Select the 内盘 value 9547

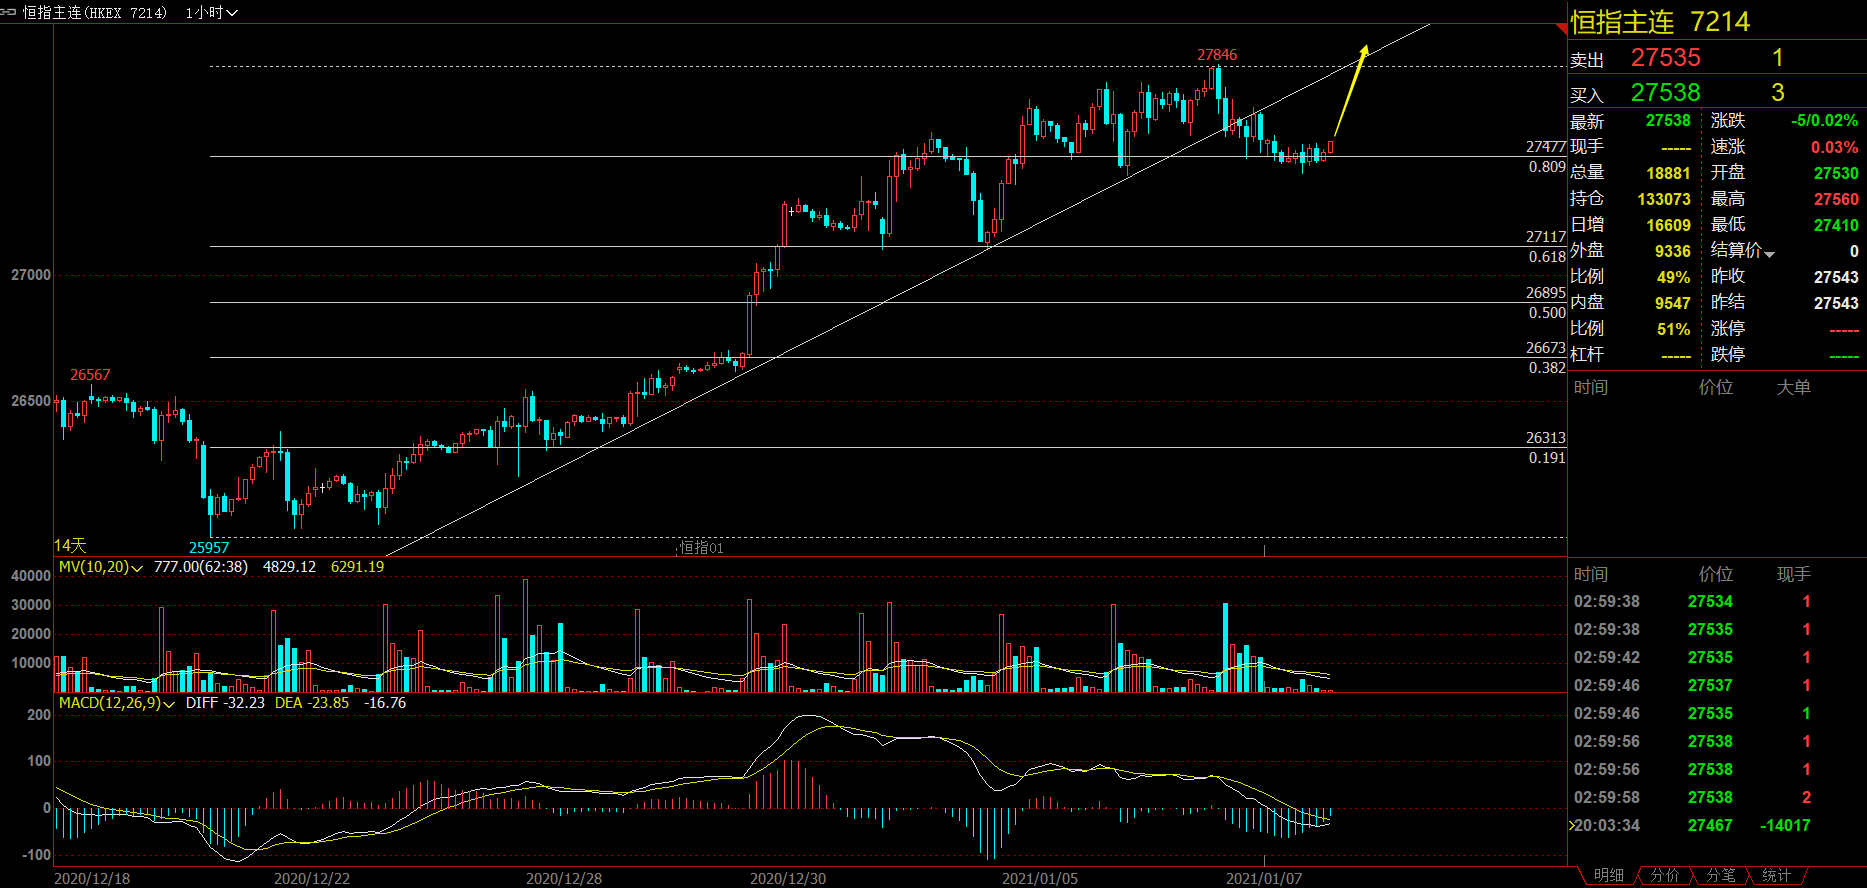[x=1672, y=303]
